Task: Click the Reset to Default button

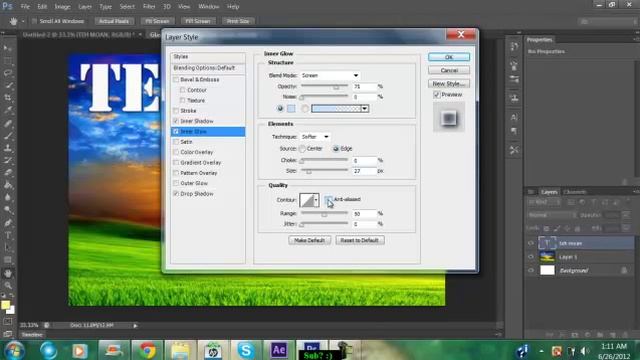Action: 360,240
